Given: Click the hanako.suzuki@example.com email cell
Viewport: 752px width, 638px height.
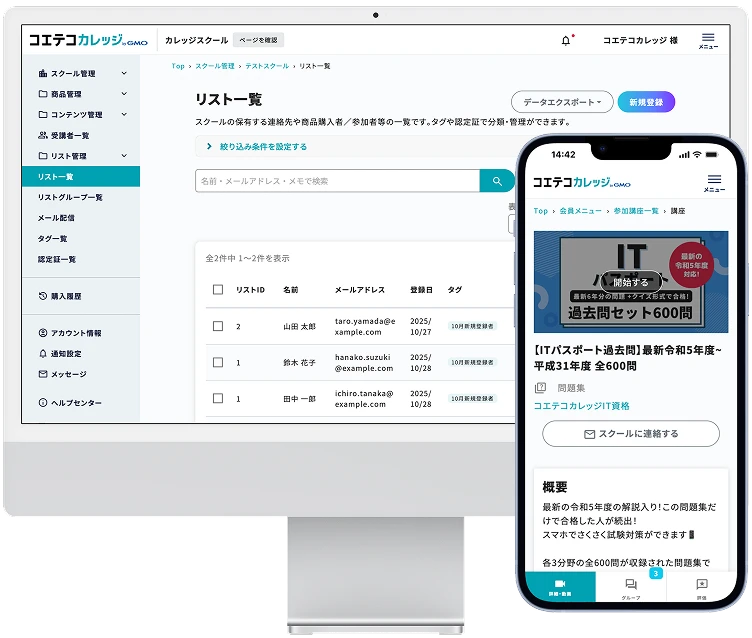Looking at the screenshot, I should (x=364, y=363).
